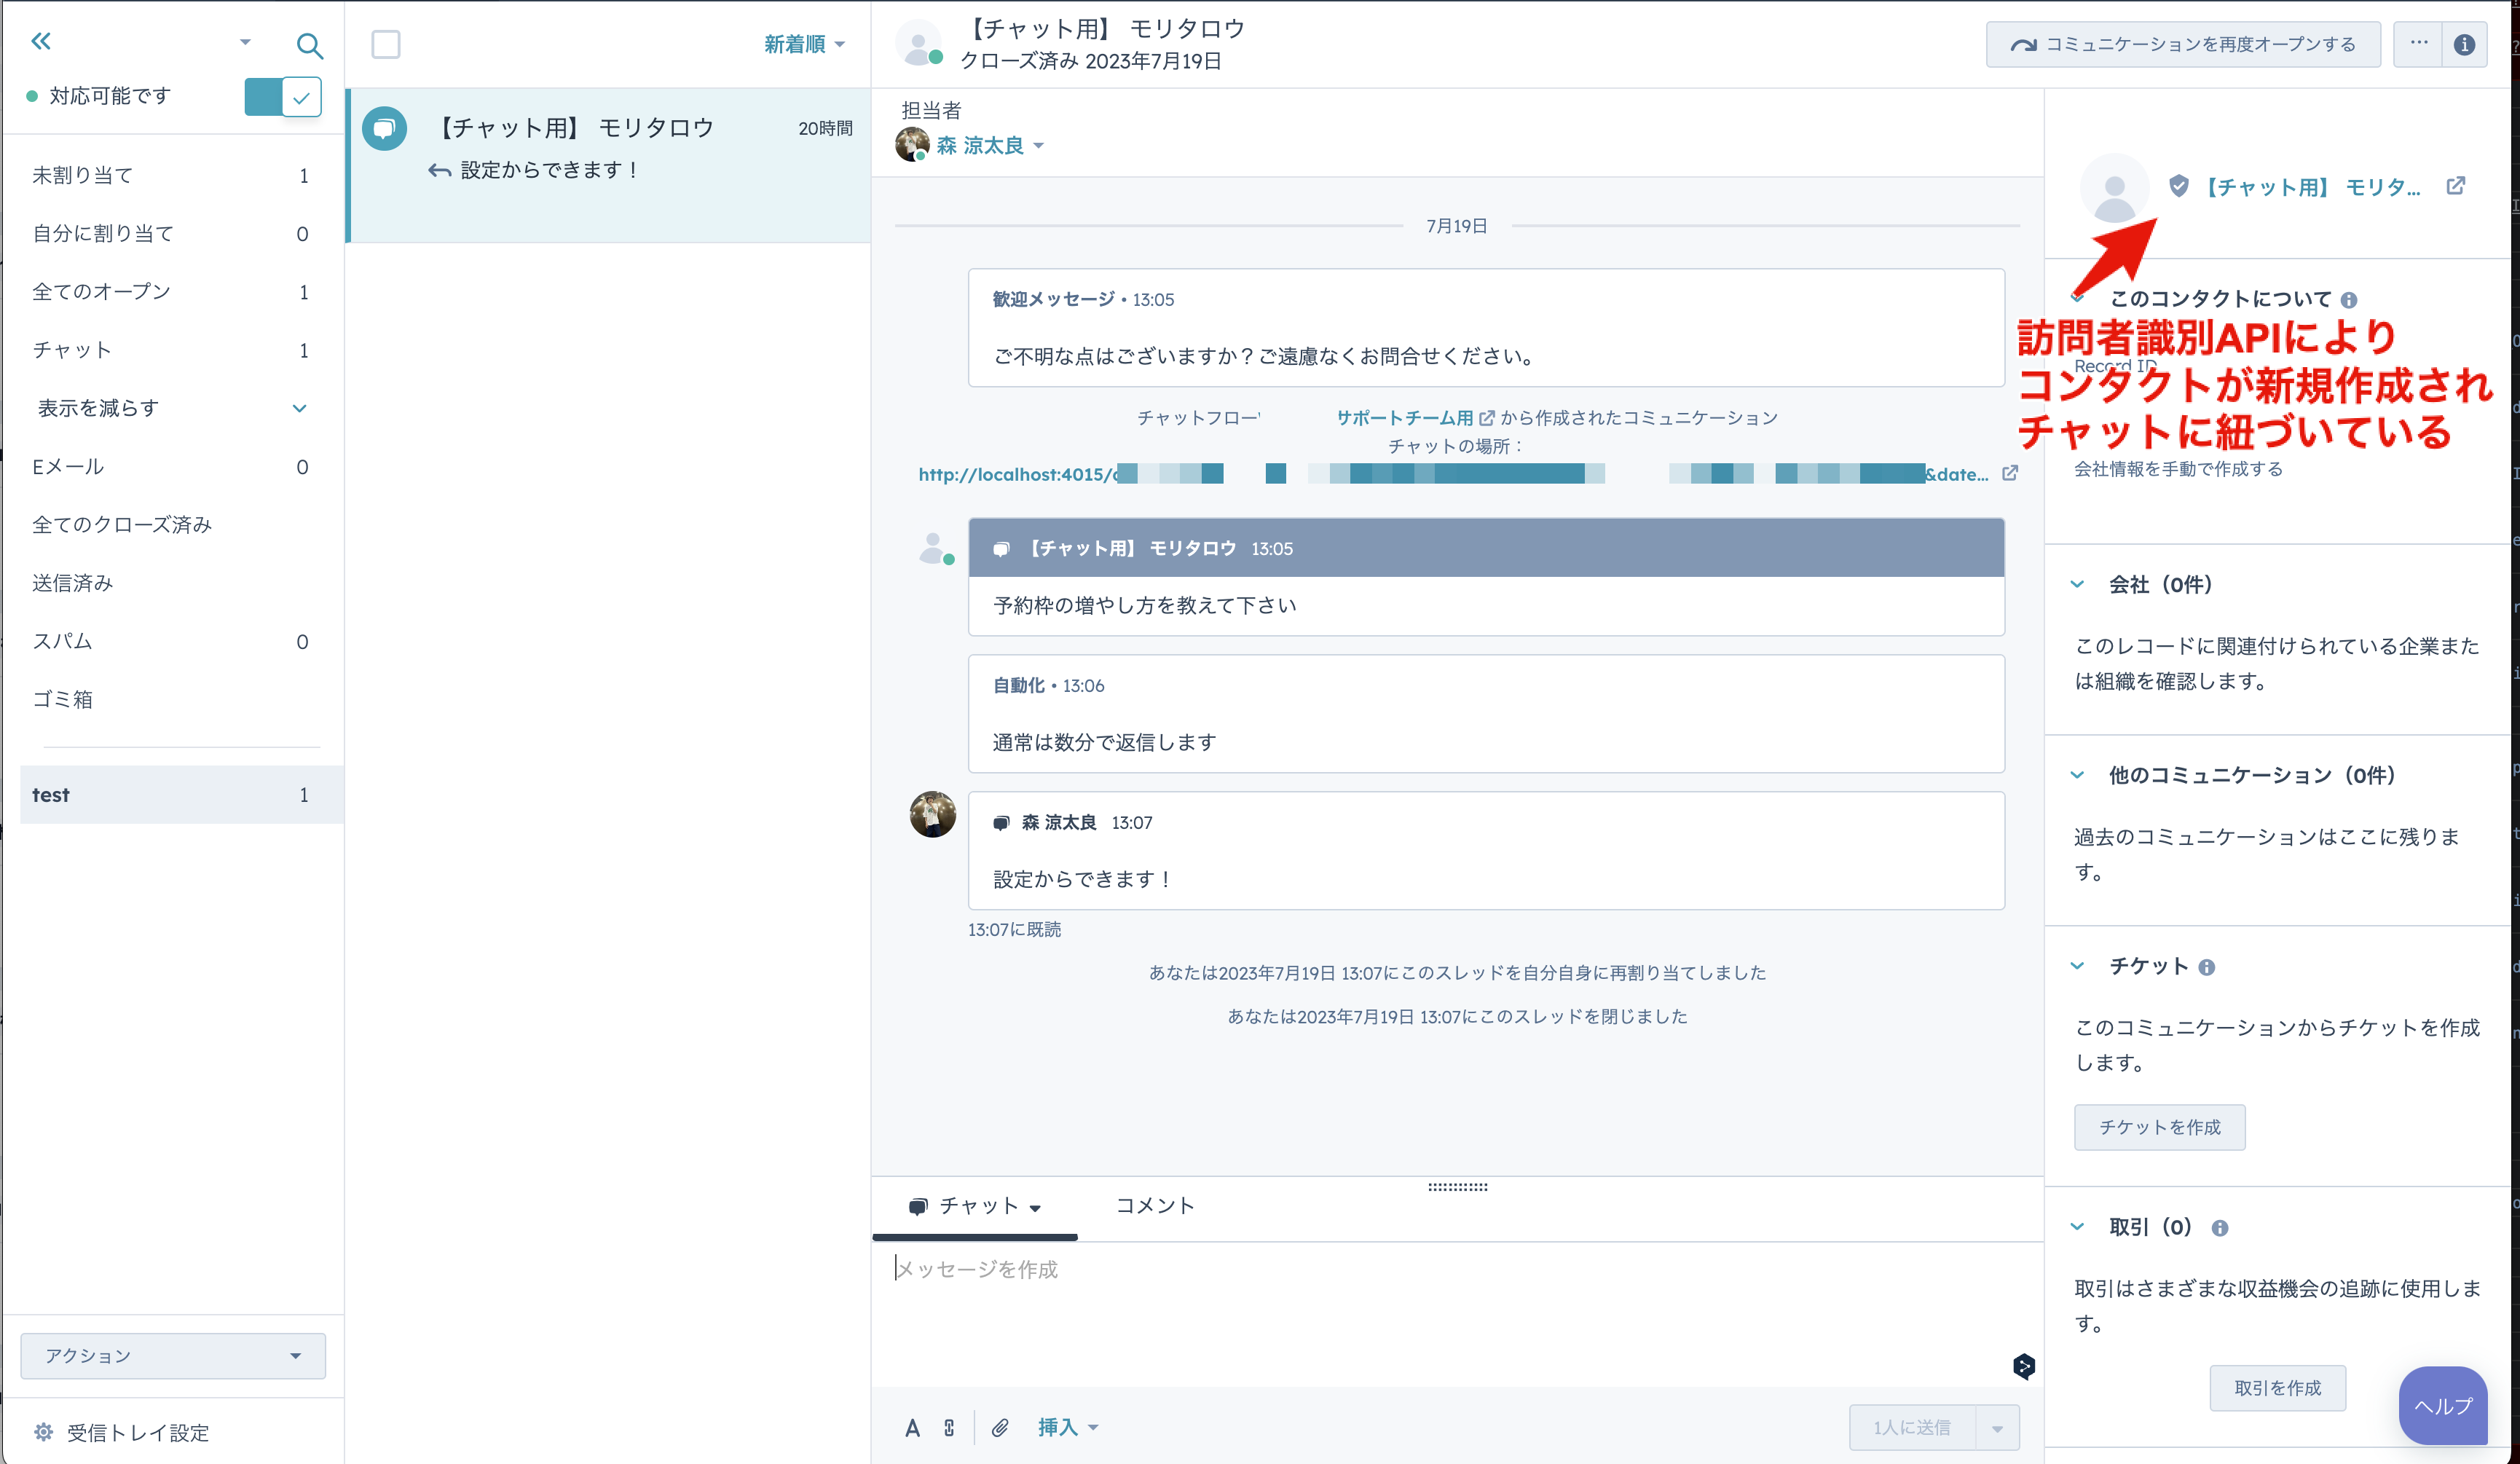Open search in the inbox sidebar

tap(310, 45)
